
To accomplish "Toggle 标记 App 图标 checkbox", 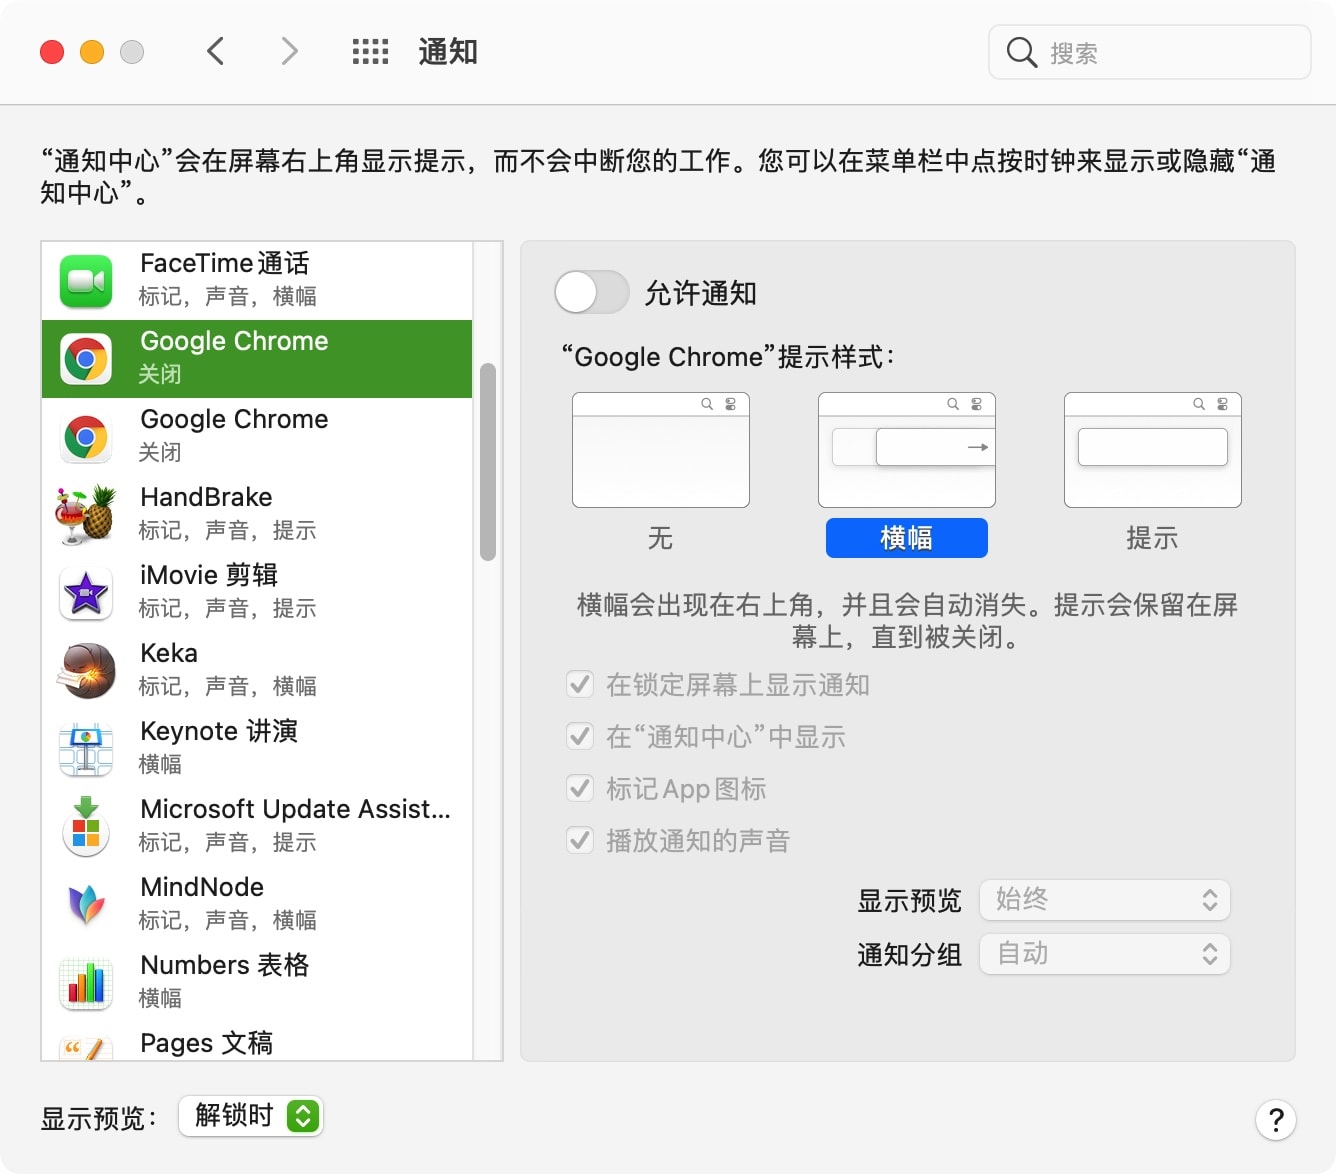I will tap(580, 789).
